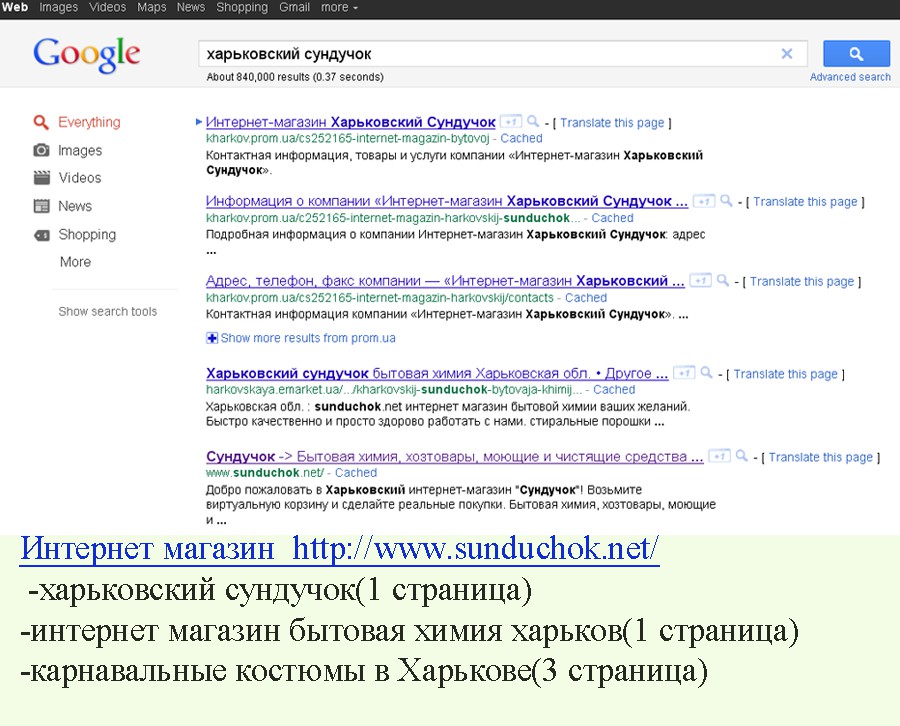
Task: Preview first result with magnifier icon
Action: coord(533,121)
